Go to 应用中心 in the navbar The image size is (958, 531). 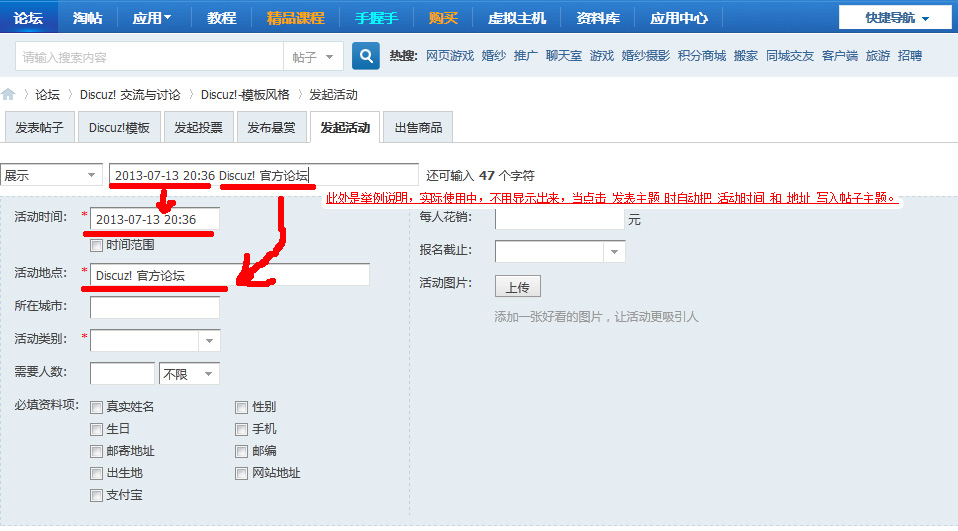(x=678, y=18)
